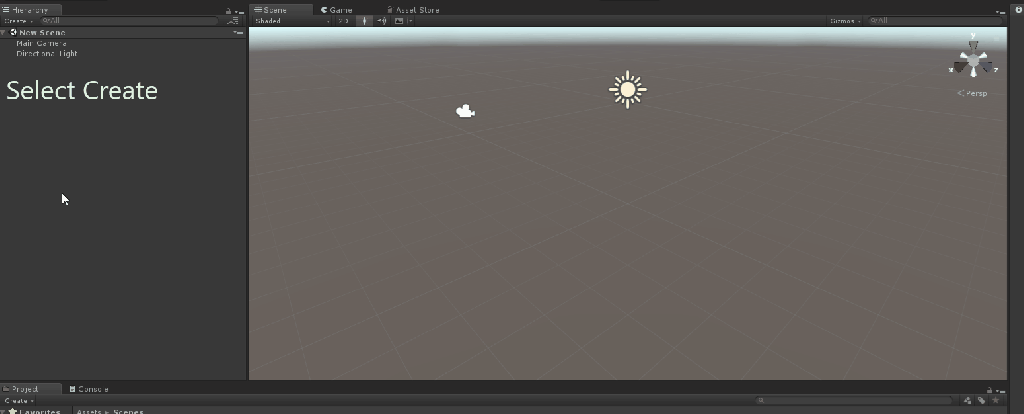Open the Hierarchy Create dropdown
Image resolution: width=1024 pixels, height=414 pixels.
[17, 21]
